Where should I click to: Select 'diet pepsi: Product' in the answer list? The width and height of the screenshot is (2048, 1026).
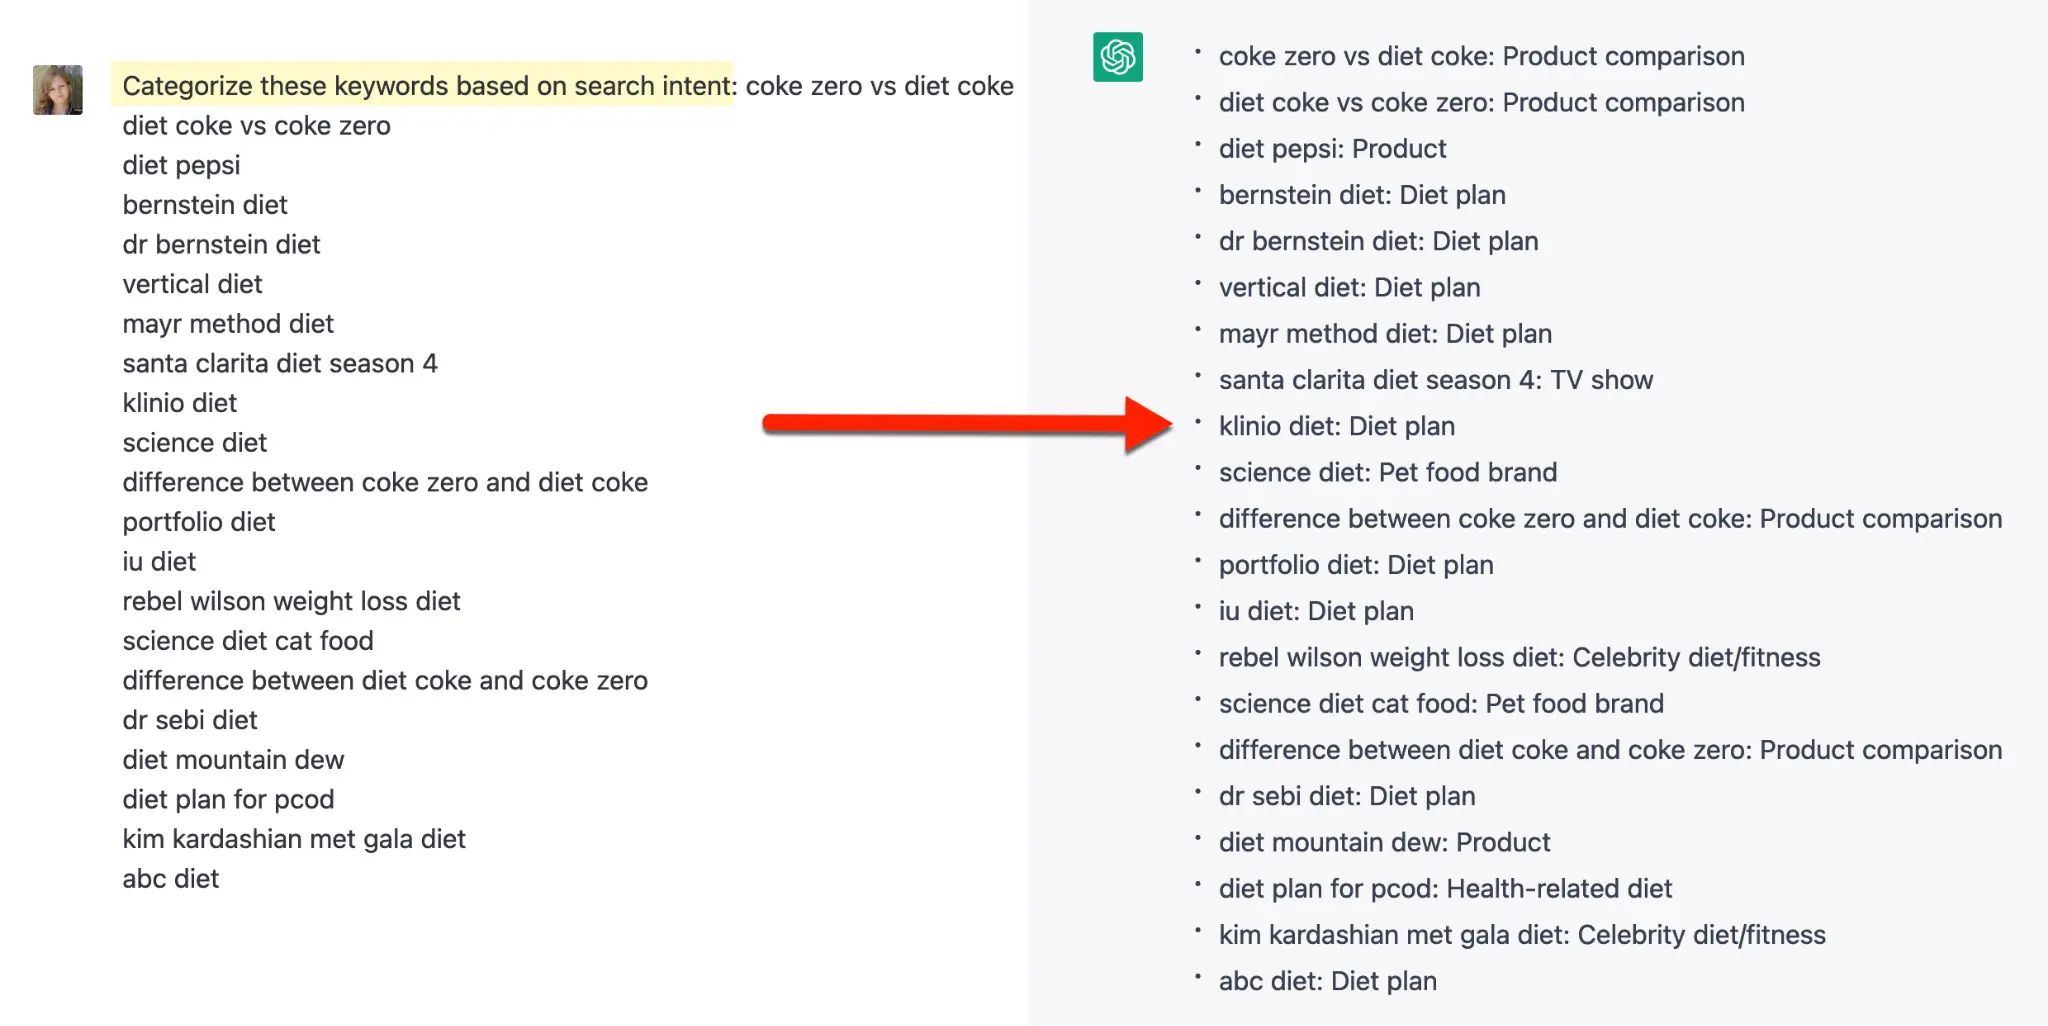click(1332, 149)
